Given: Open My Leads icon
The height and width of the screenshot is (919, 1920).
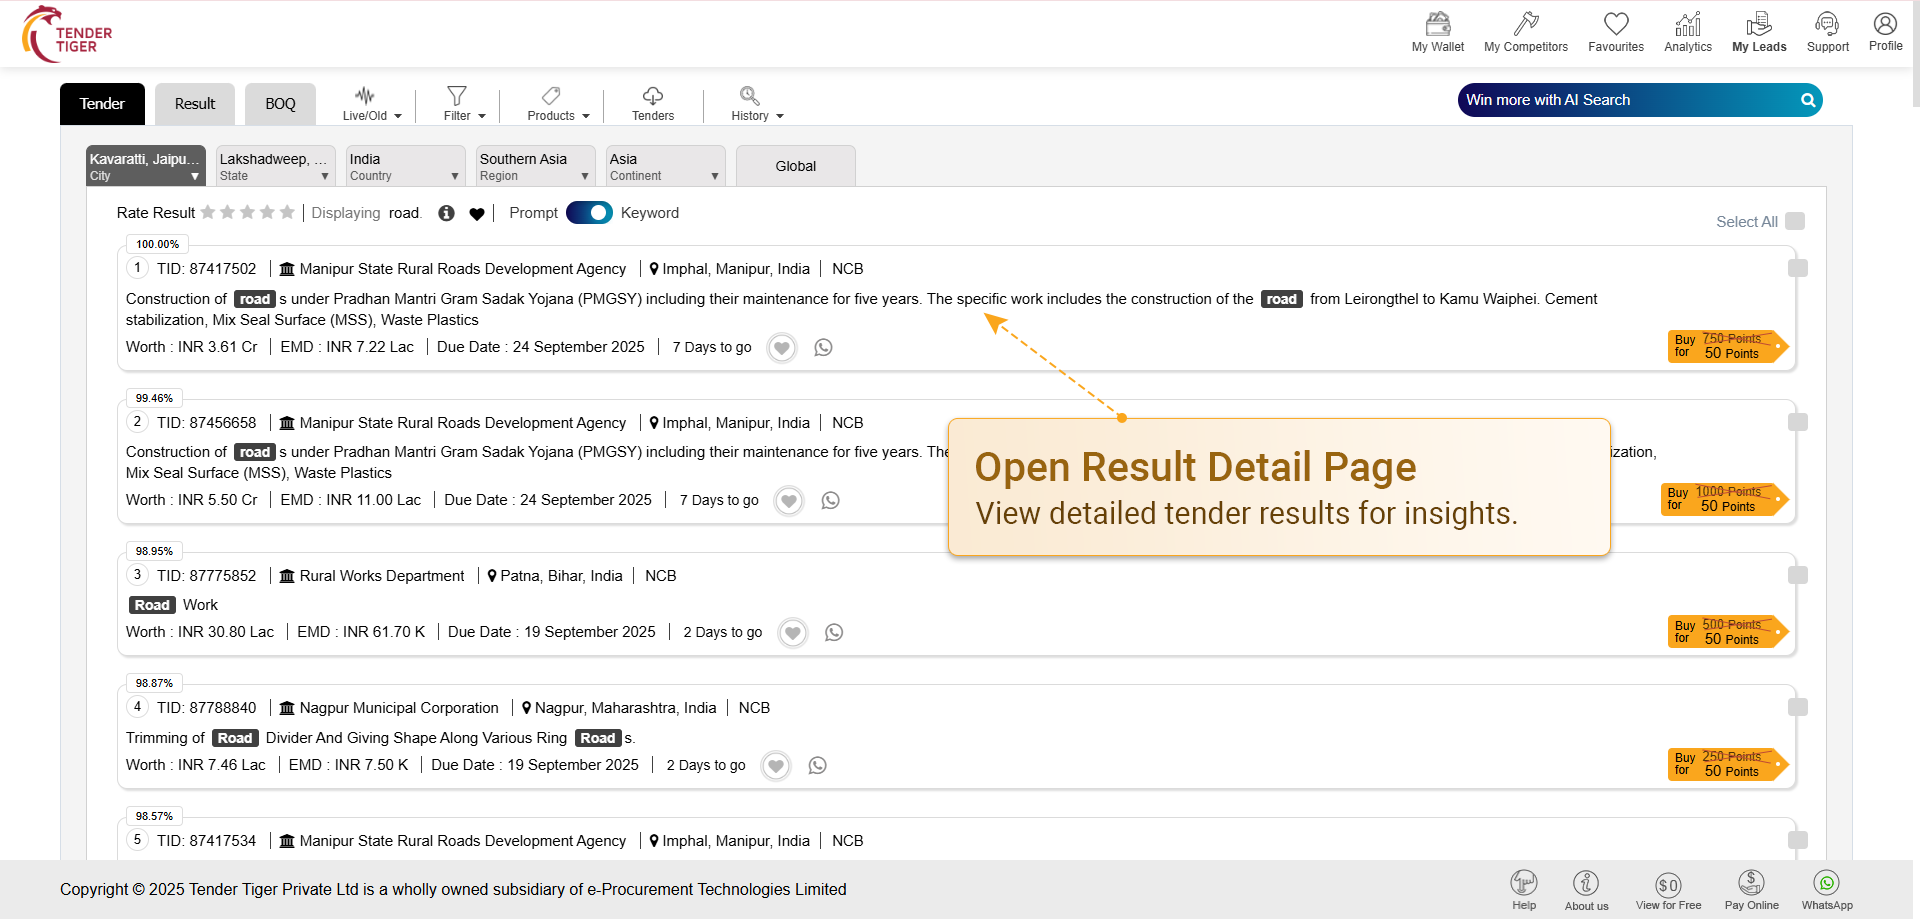Looking at the screenshot, I should 1758,24.
